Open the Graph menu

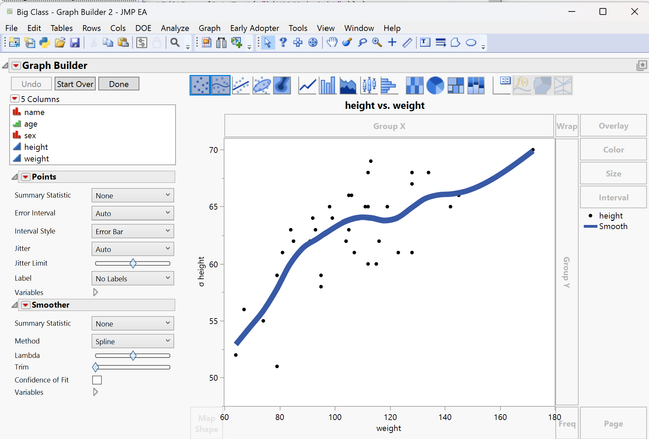[209, 28]
